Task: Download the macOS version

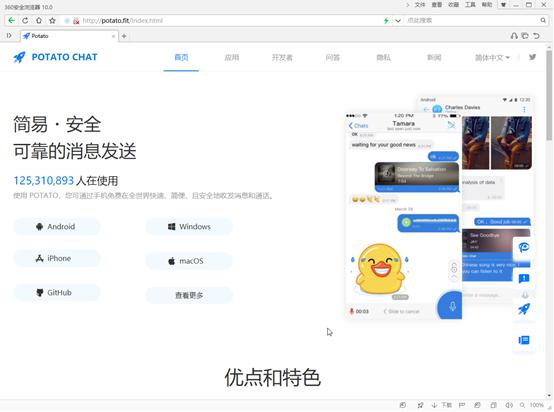Action: pyautogui.click(x=189, y=261)
